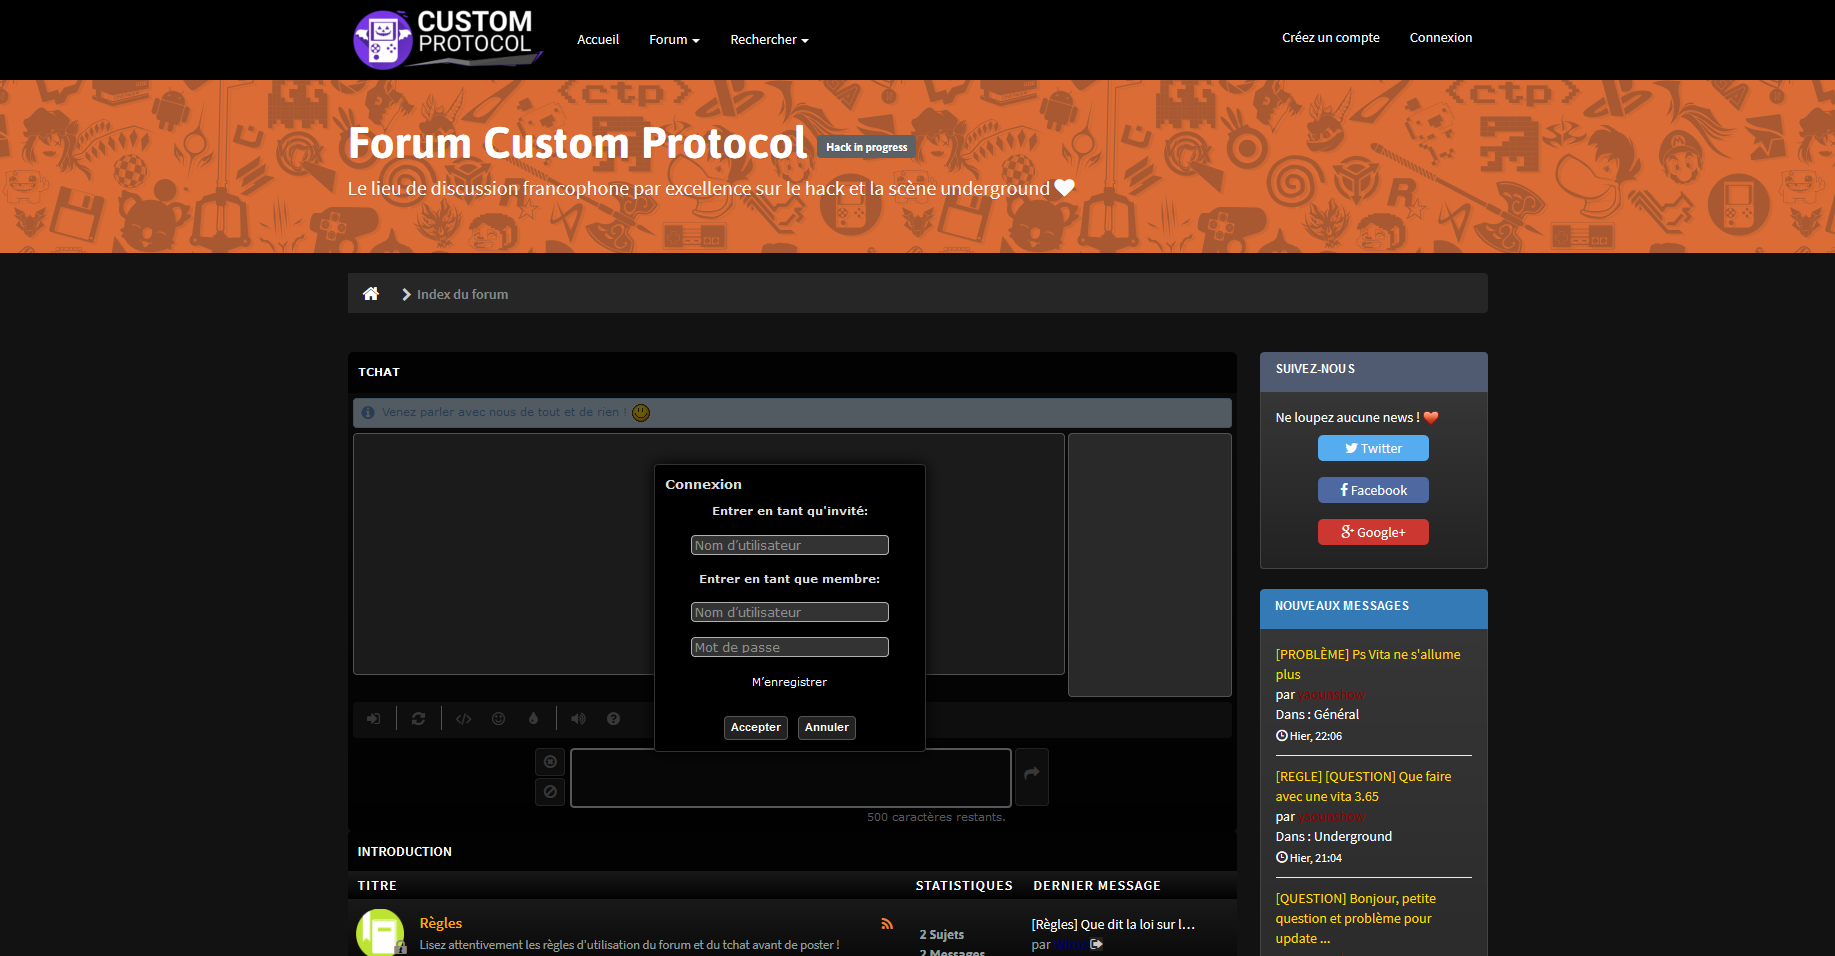
Task: Click the Accepter button
Action: (x=756, y=728)
